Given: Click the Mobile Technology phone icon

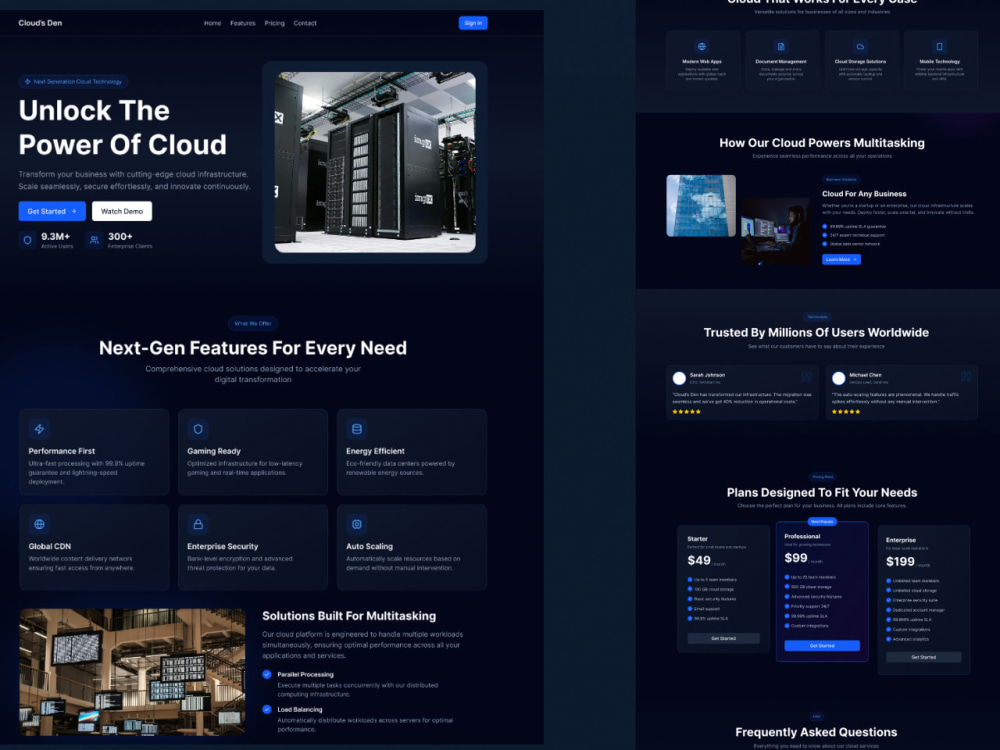Looking at the screenshot, I should tap(939, 47).
